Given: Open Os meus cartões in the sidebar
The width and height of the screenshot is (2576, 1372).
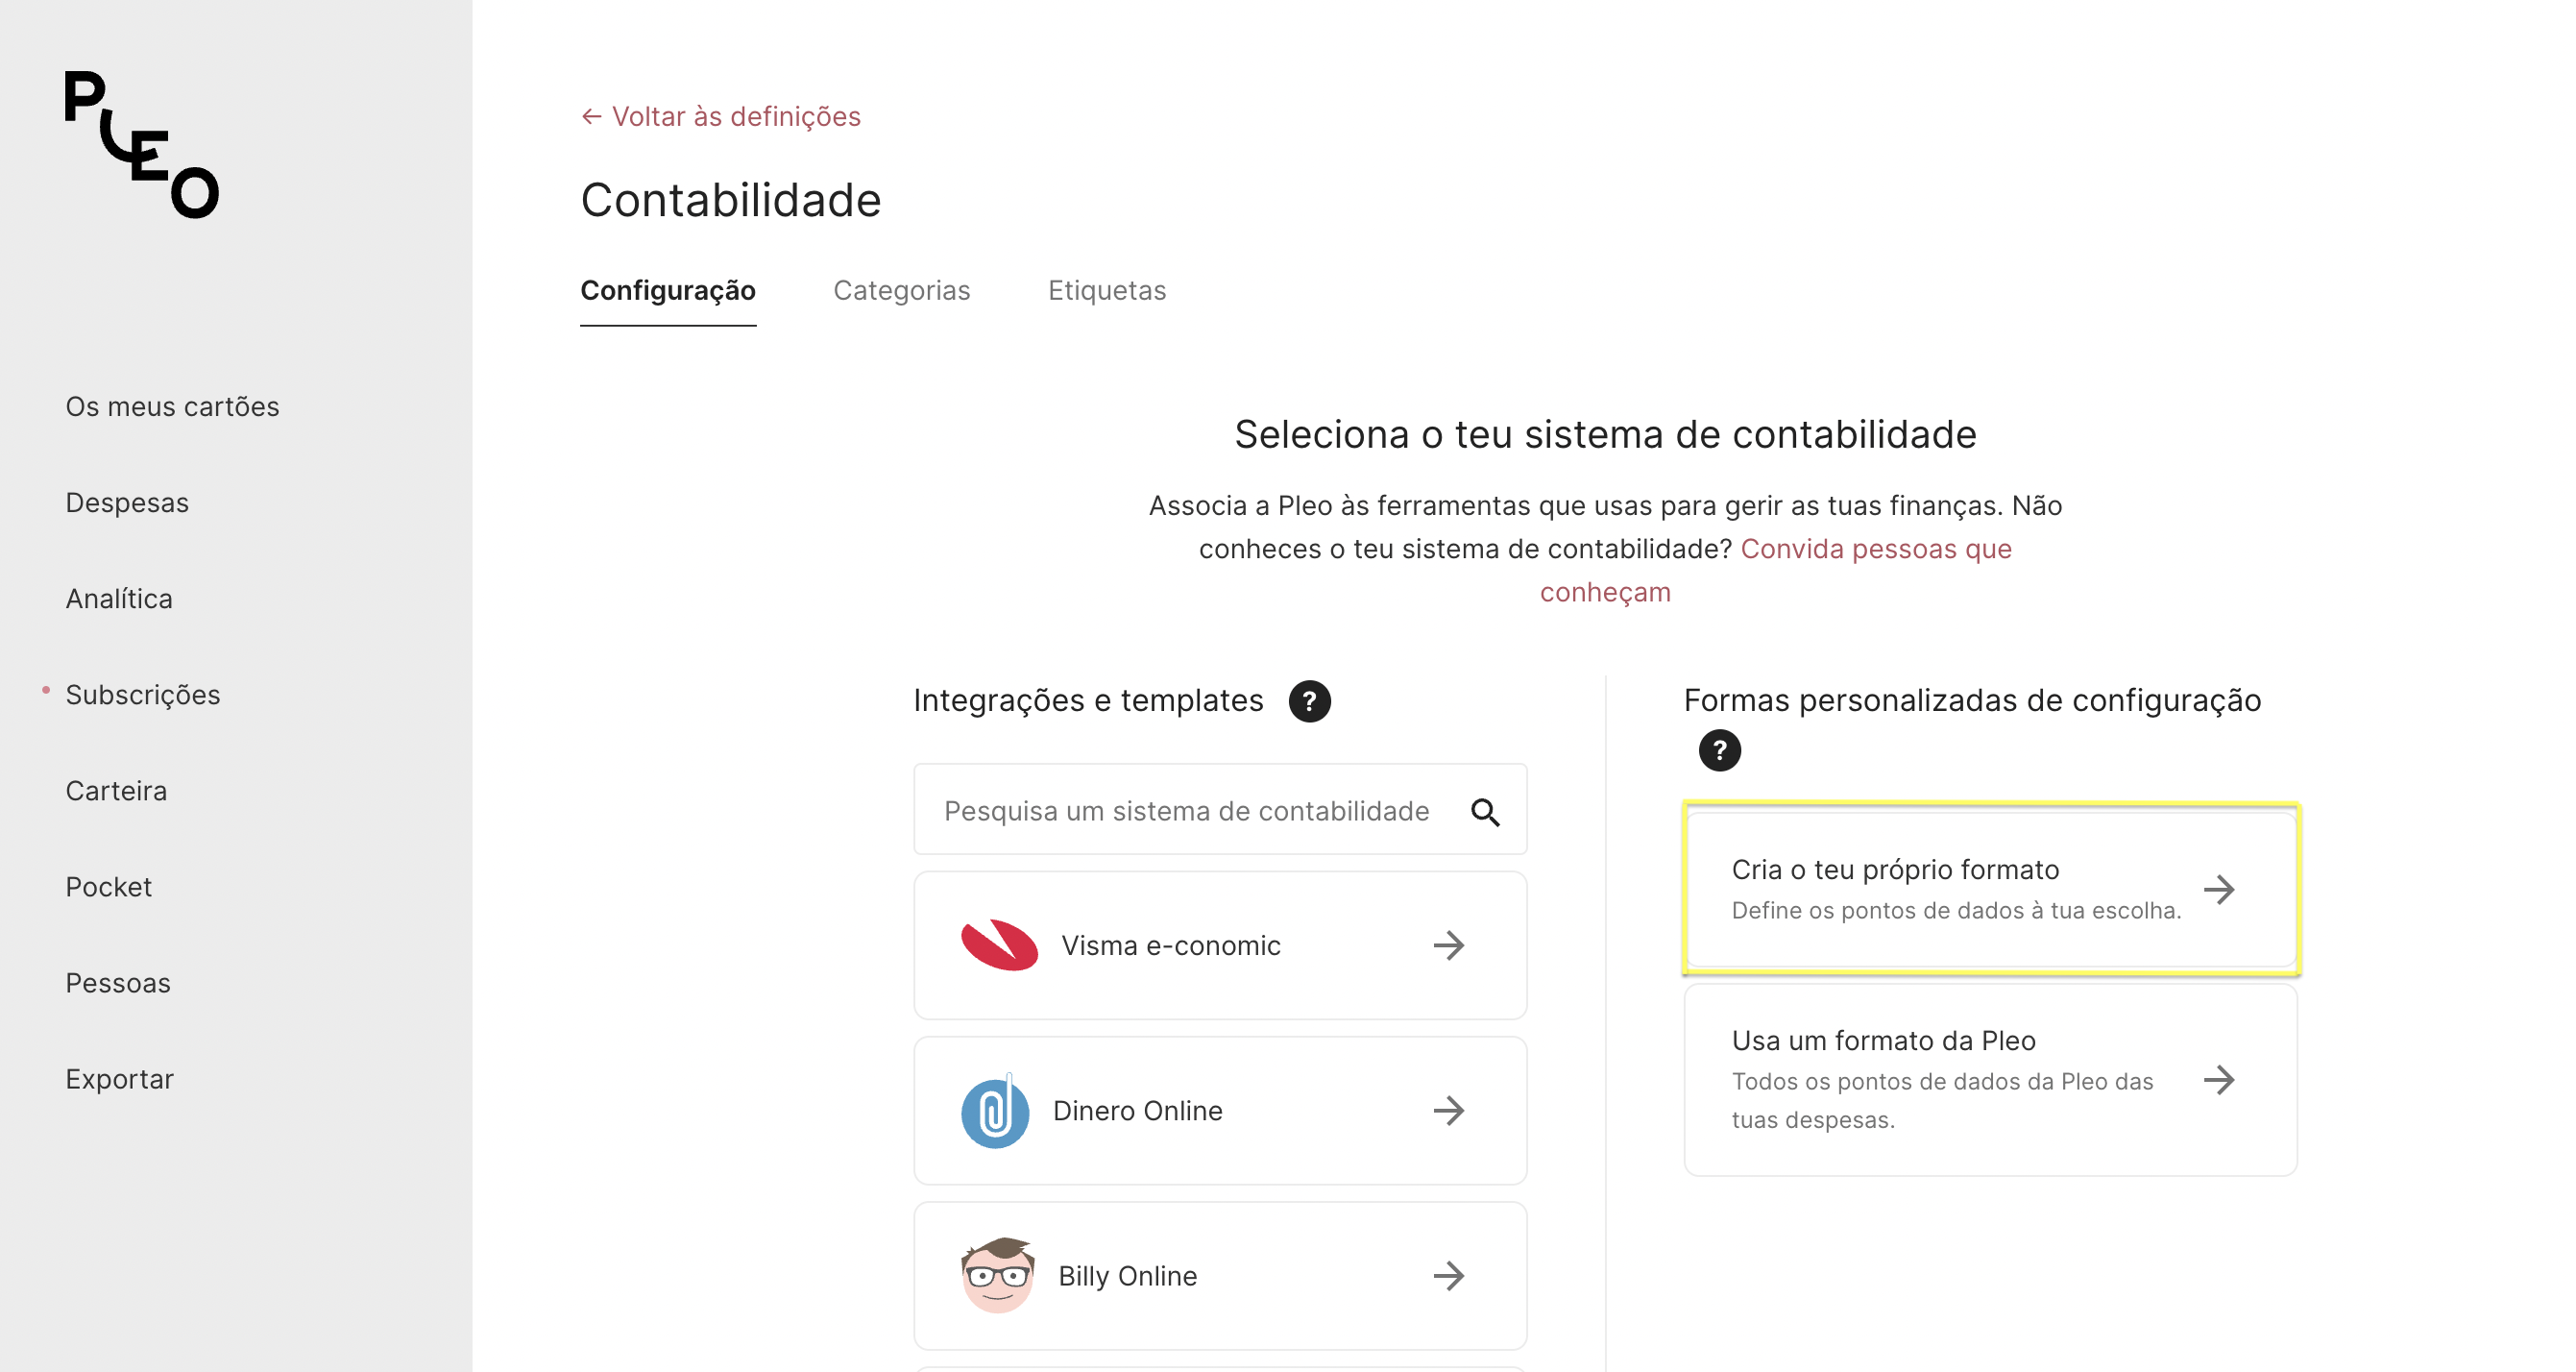Looking at the screenshot, I should 172,406.
